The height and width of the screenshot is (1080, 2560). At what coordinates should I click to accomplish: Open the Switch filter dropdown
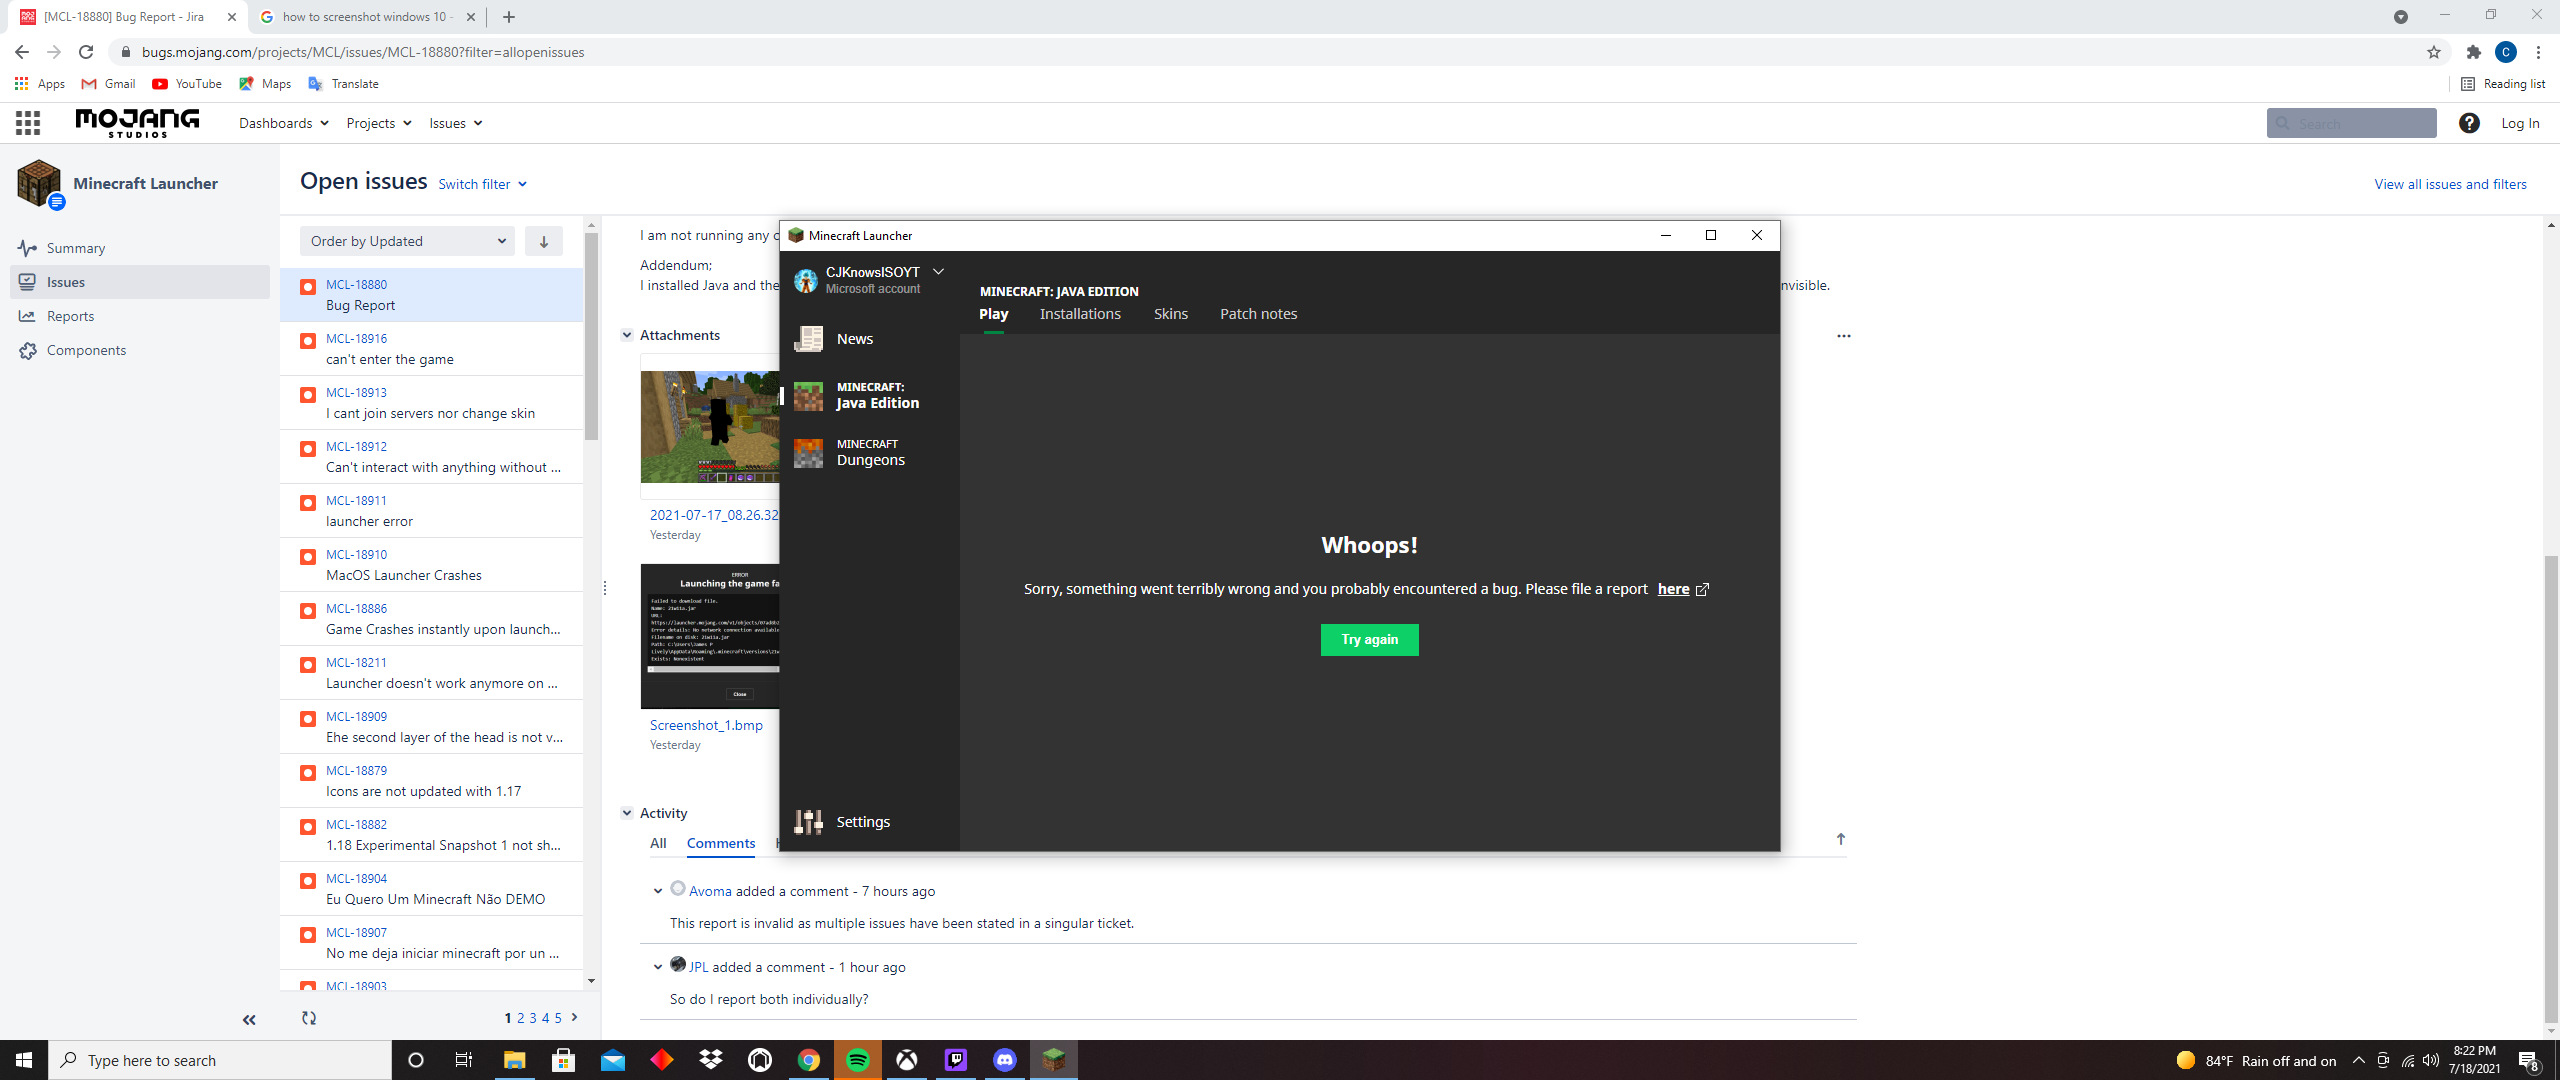pos(482,184)
